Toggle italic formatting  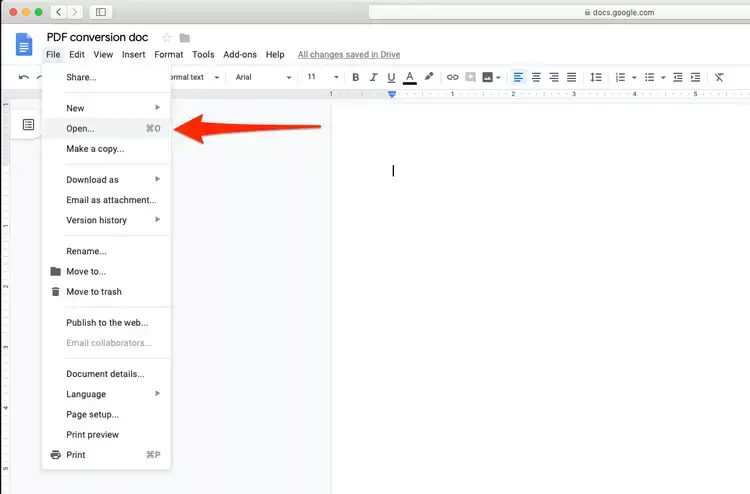[x=373, y=77]
